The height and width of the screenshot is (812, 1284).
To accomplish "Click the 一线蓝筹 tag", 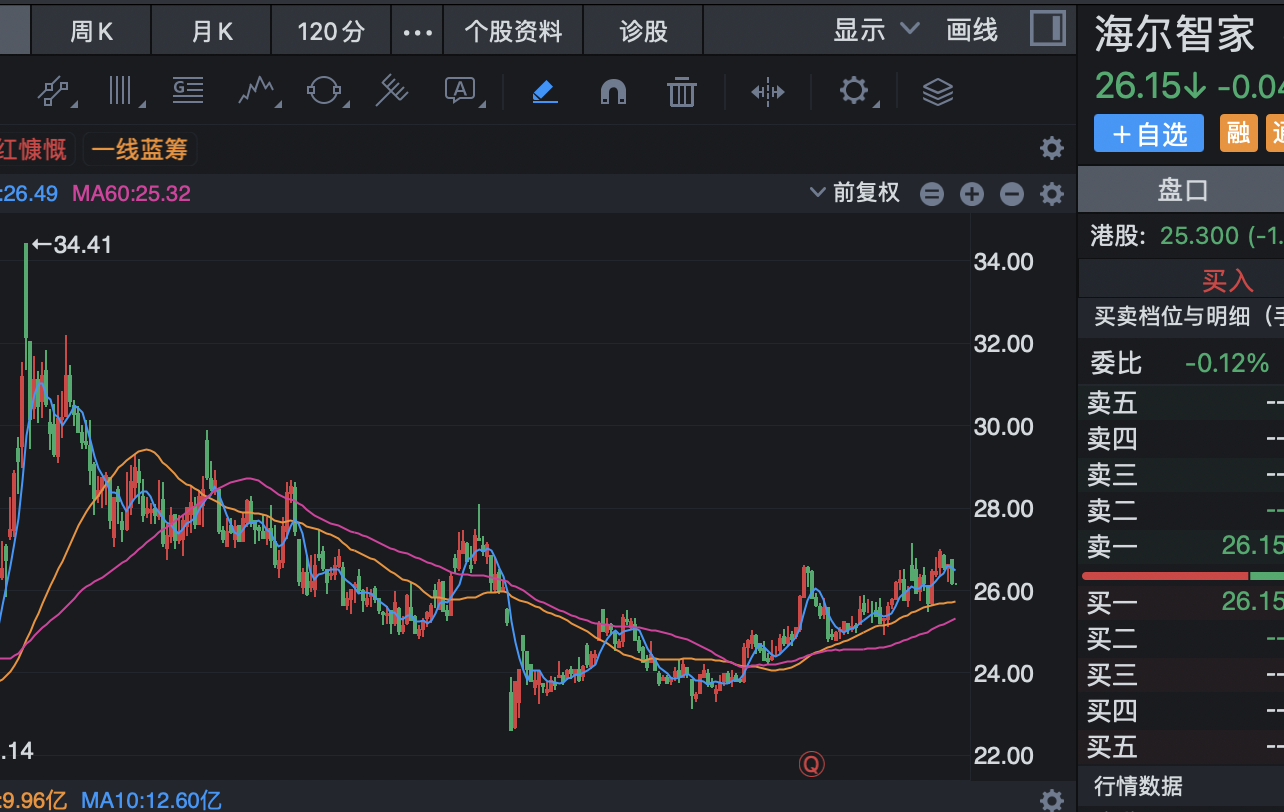I will [x=140, y=150].
